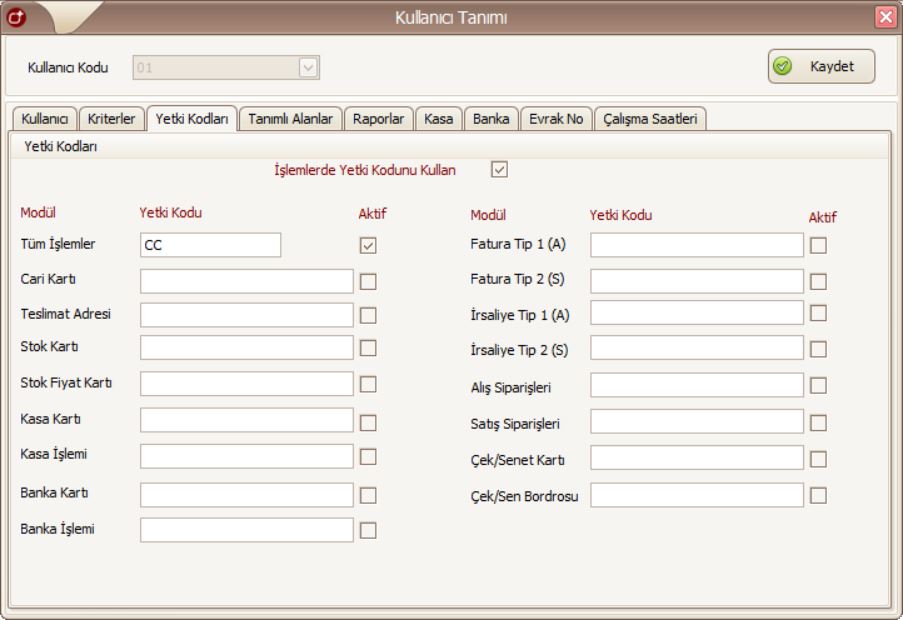Open the Kriterler tab
The width and height of the screenshot is (903, 620).
111,118
